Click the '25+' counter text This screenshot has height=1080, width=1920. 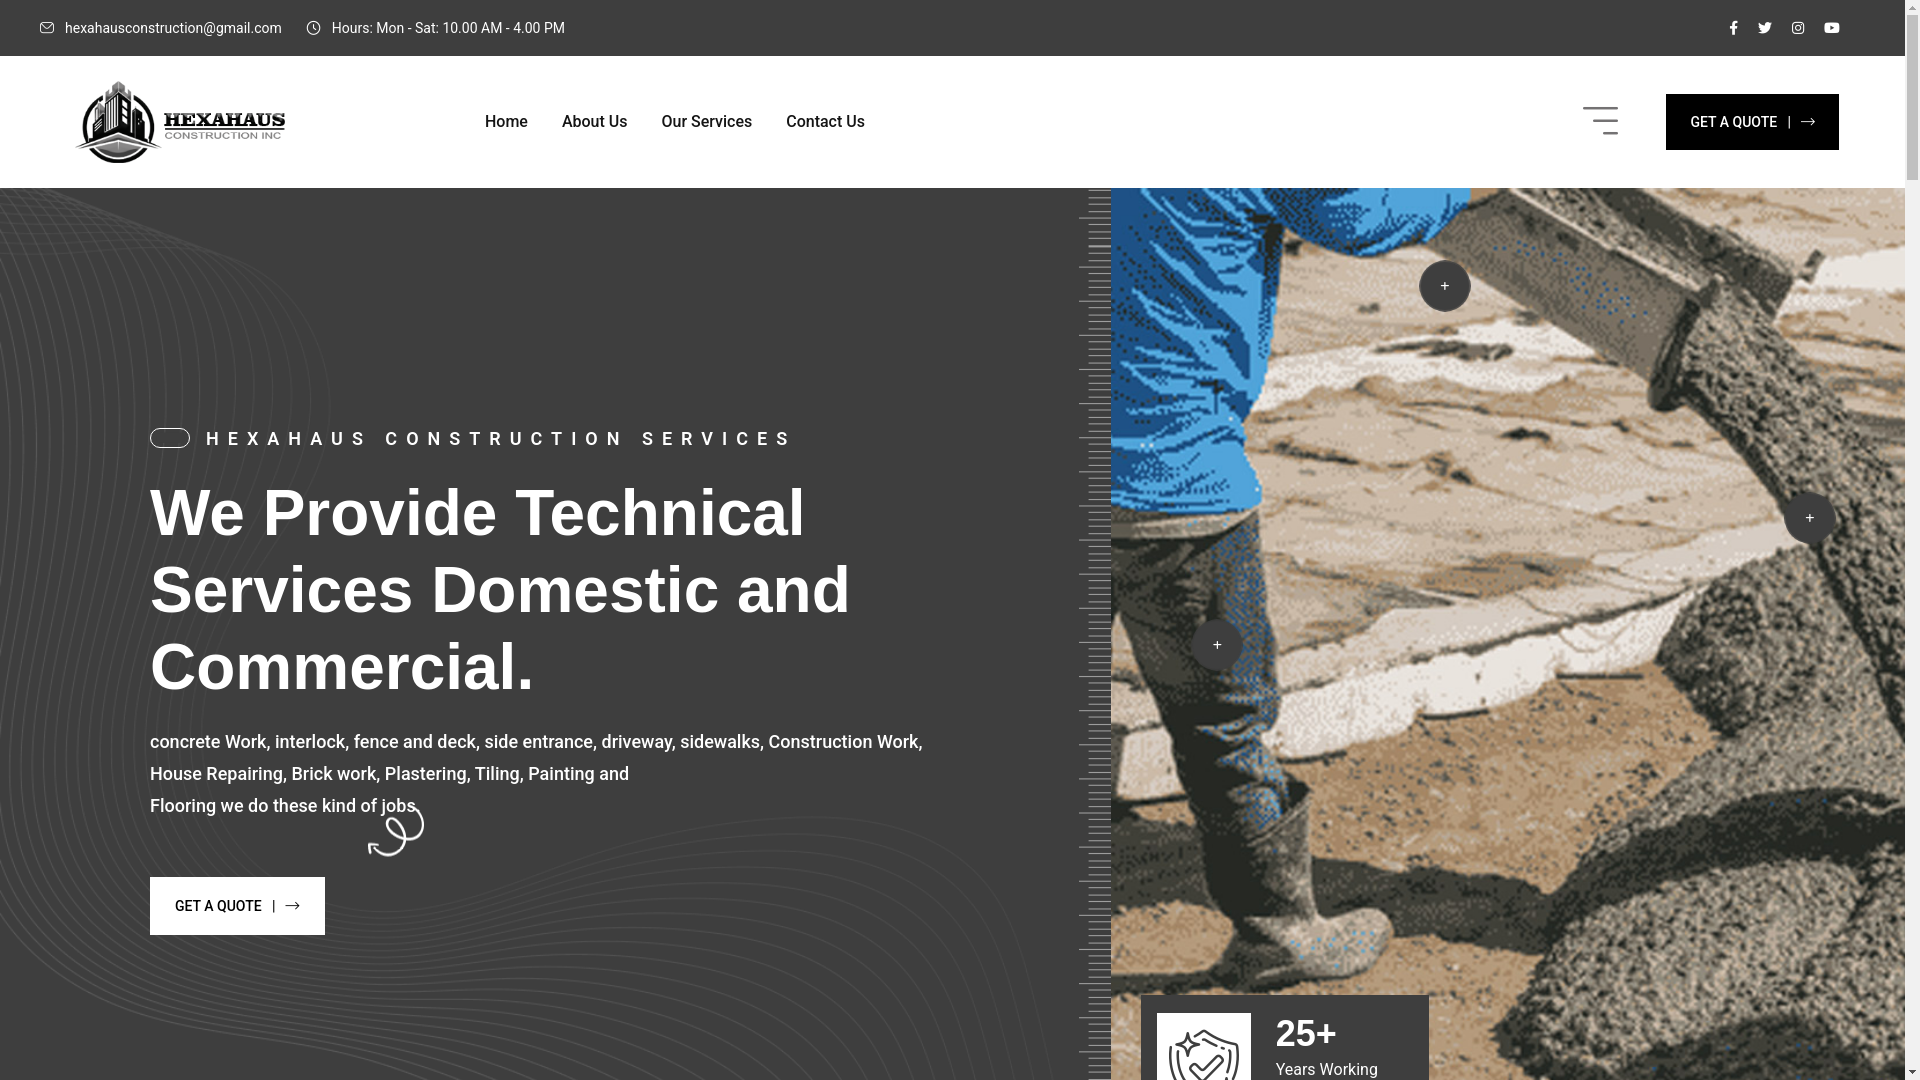1306,1034
